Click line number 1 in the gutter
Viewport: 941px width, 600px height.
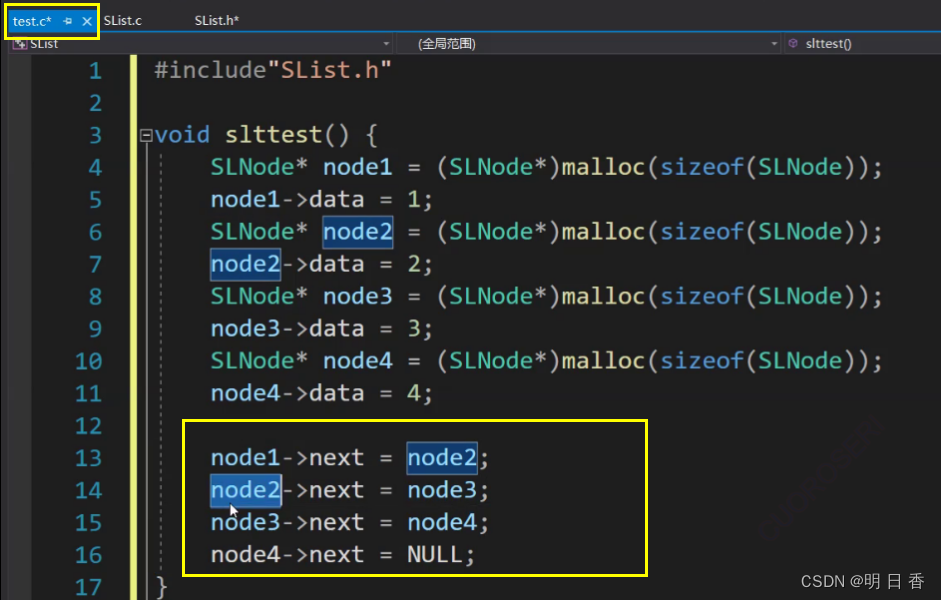[95, 71]
